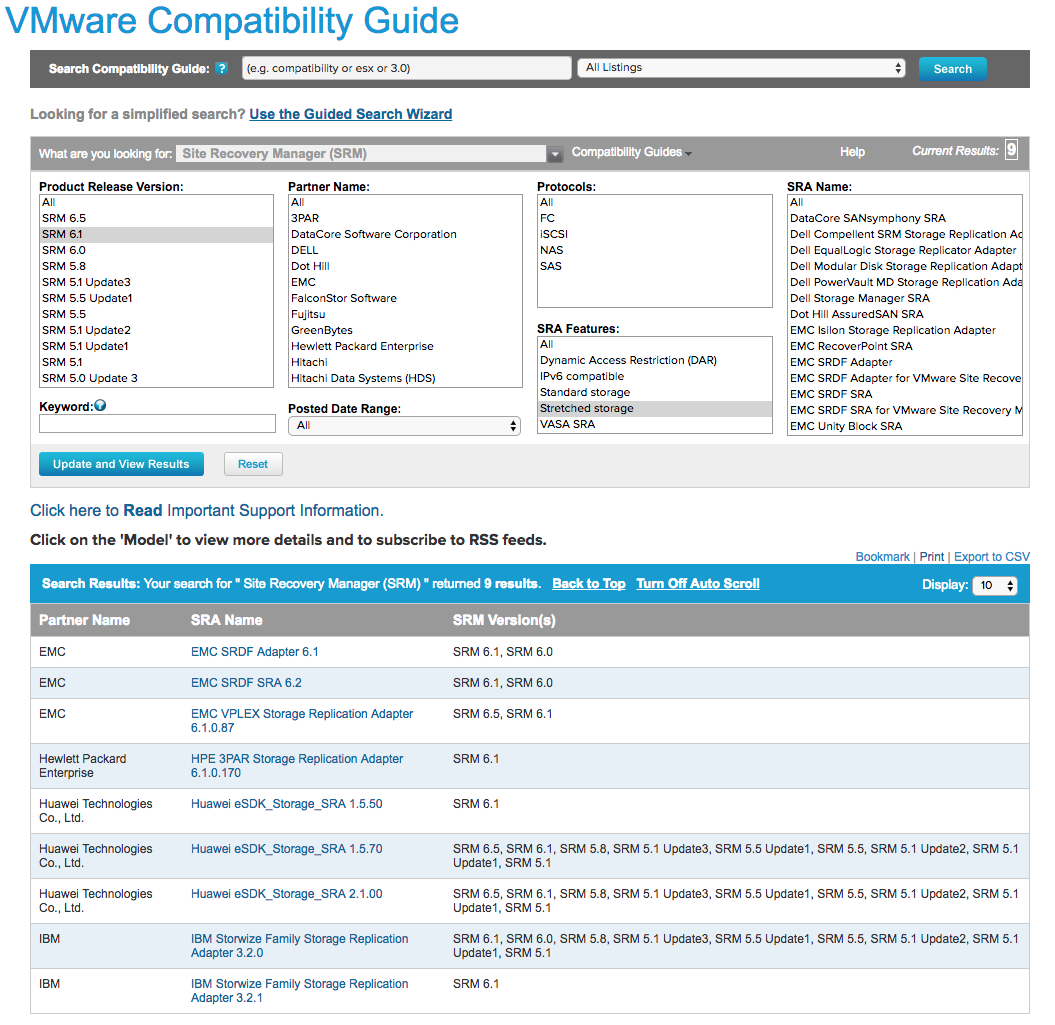Click the Reset button

point(253,464)
